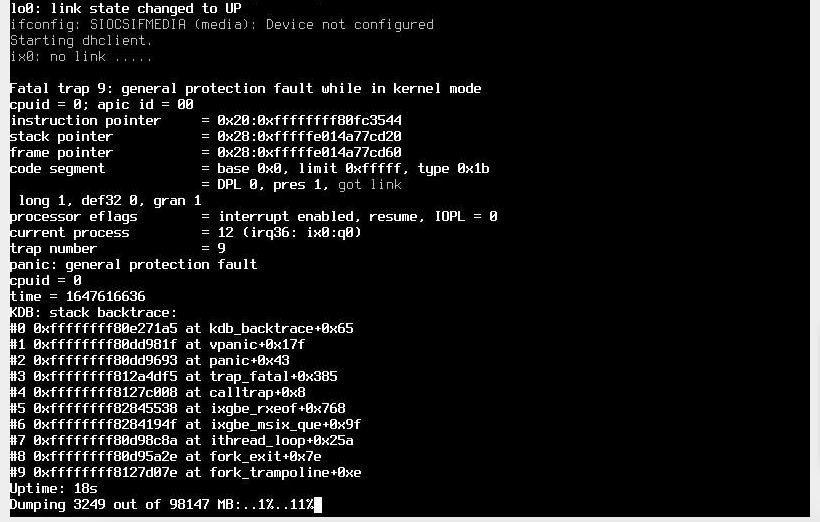The width and height of the screenshot is (820, 522).
Task: Click the 'code segment' label
Action: point(57,168)
